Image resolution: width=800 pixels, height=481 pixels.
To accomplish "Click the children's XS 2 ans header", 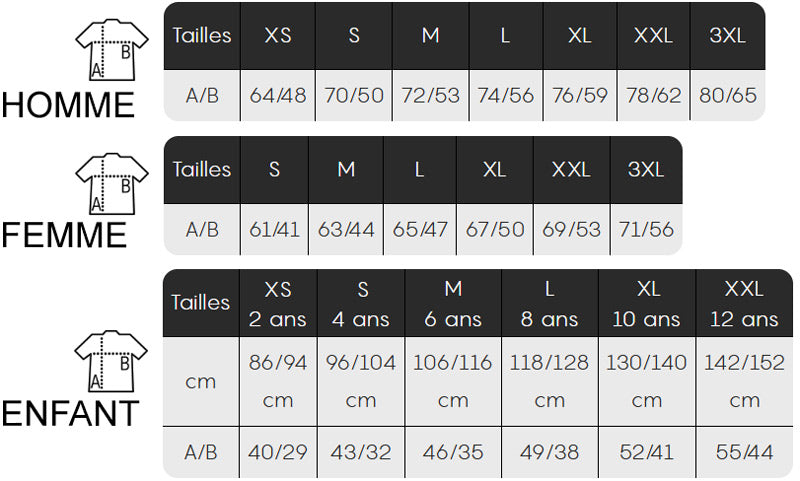I will (278, 304).
